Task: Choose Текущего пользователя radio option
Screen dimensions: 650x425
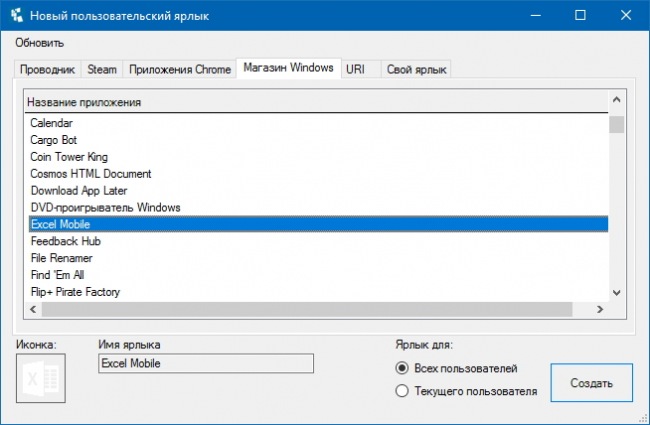Action: 466,391
